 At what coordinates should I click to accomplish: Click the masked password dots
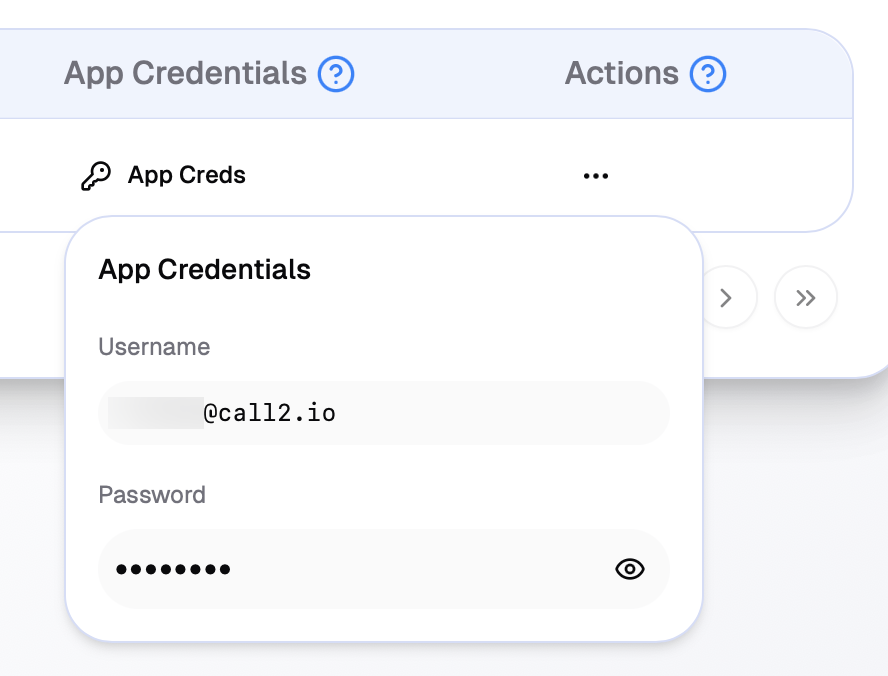click(173, 570)
